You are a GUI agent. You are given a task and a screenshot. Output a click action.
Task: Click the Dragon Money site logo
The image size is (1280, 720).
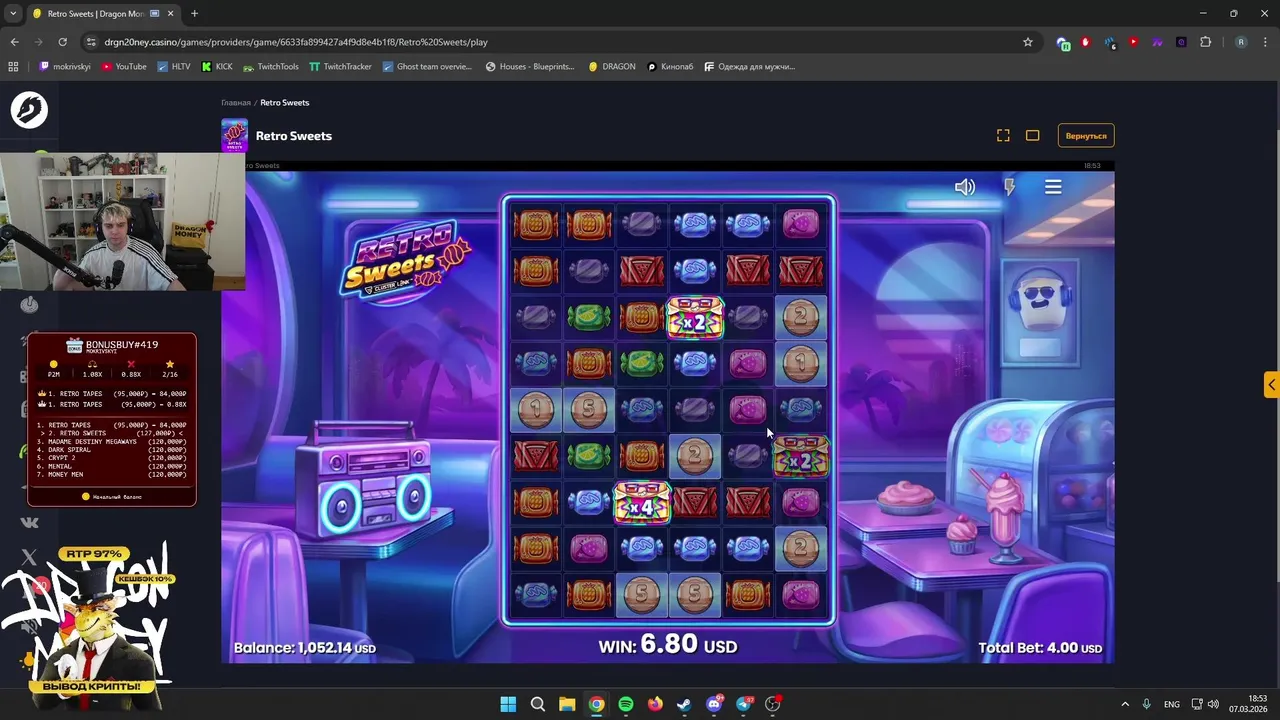click(29, 110)
